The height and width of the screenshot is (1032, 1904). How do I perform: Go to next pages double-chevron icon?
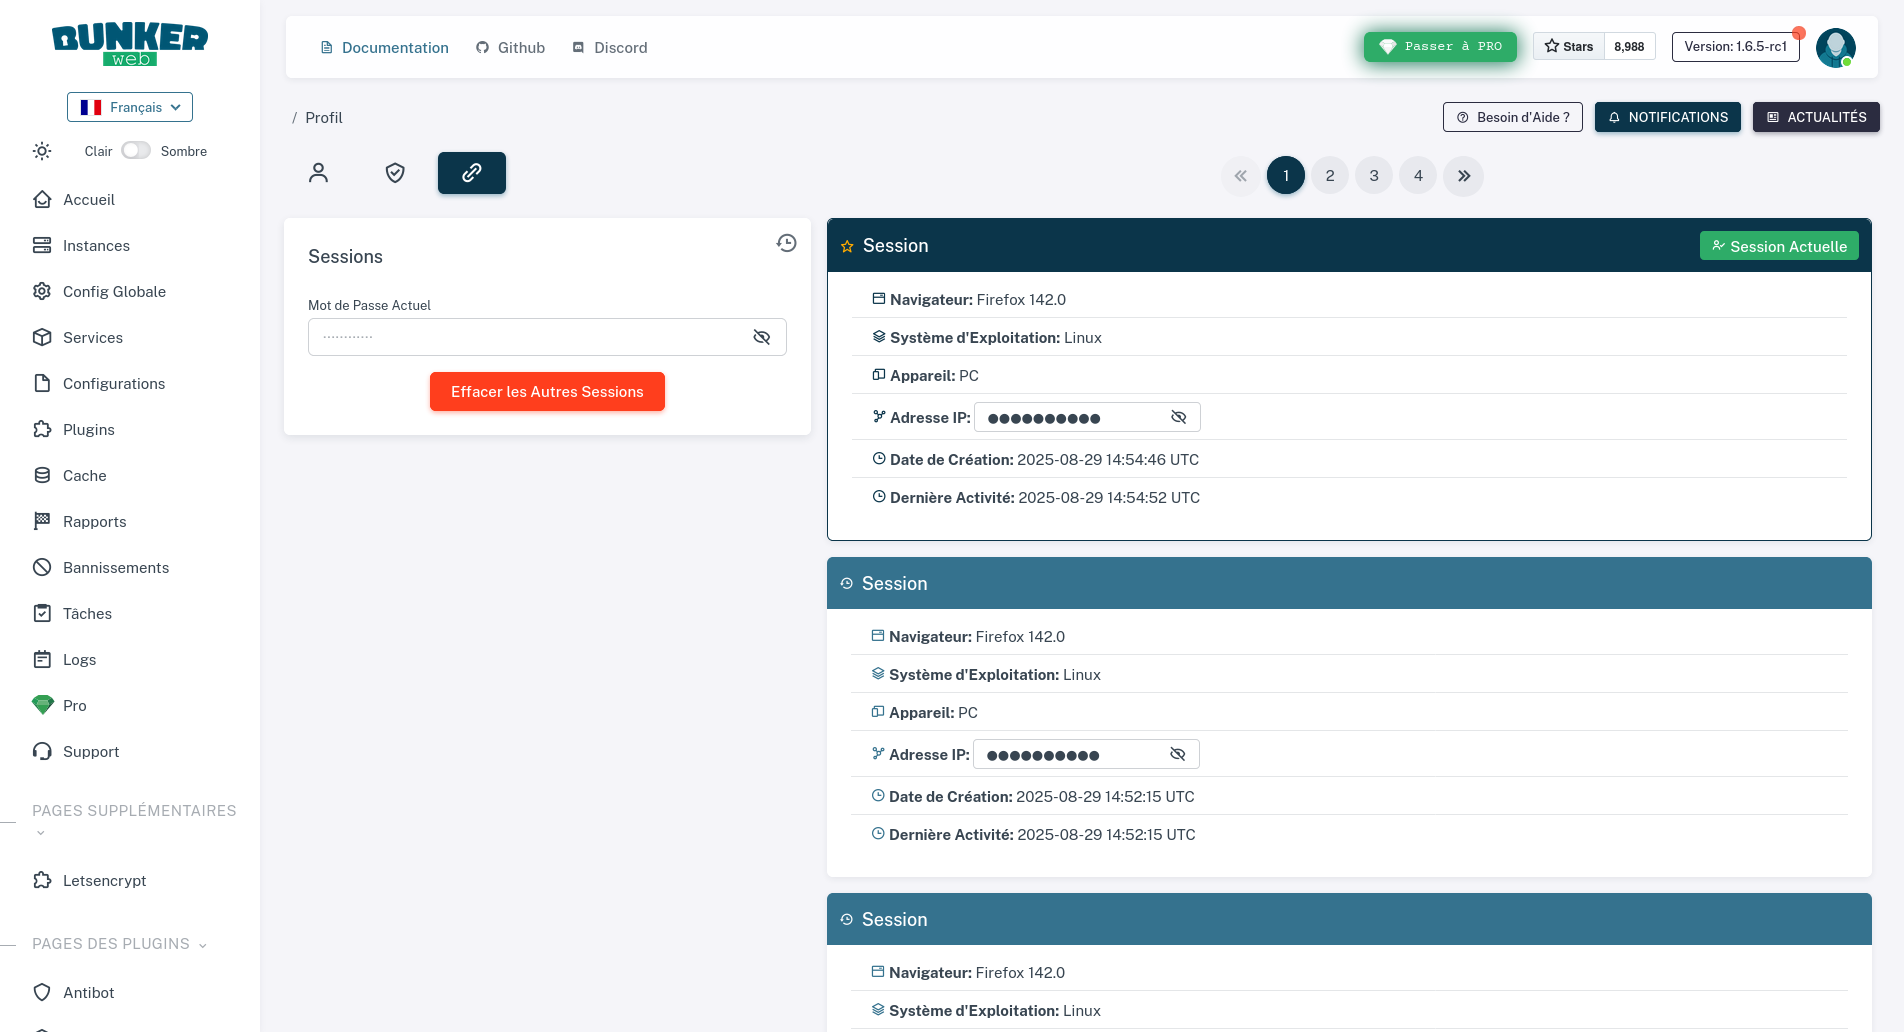pyautogui.click(x=1463, y=176)
